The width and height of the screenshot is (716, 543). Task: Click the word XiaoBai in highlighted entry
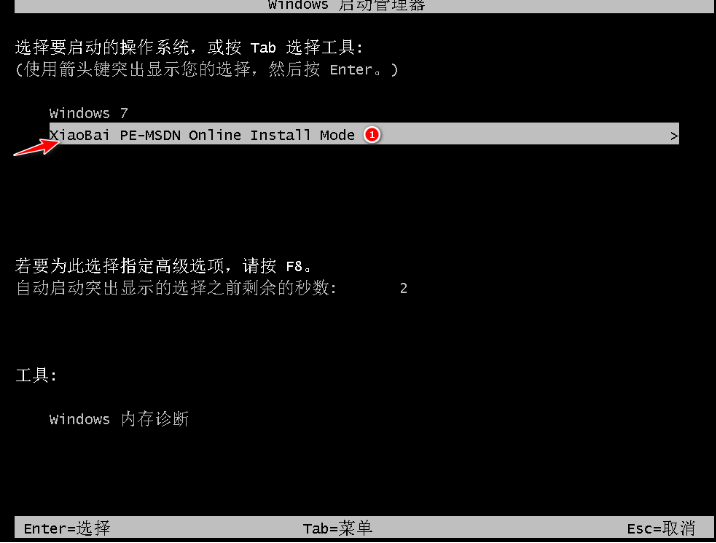[80, 135]
